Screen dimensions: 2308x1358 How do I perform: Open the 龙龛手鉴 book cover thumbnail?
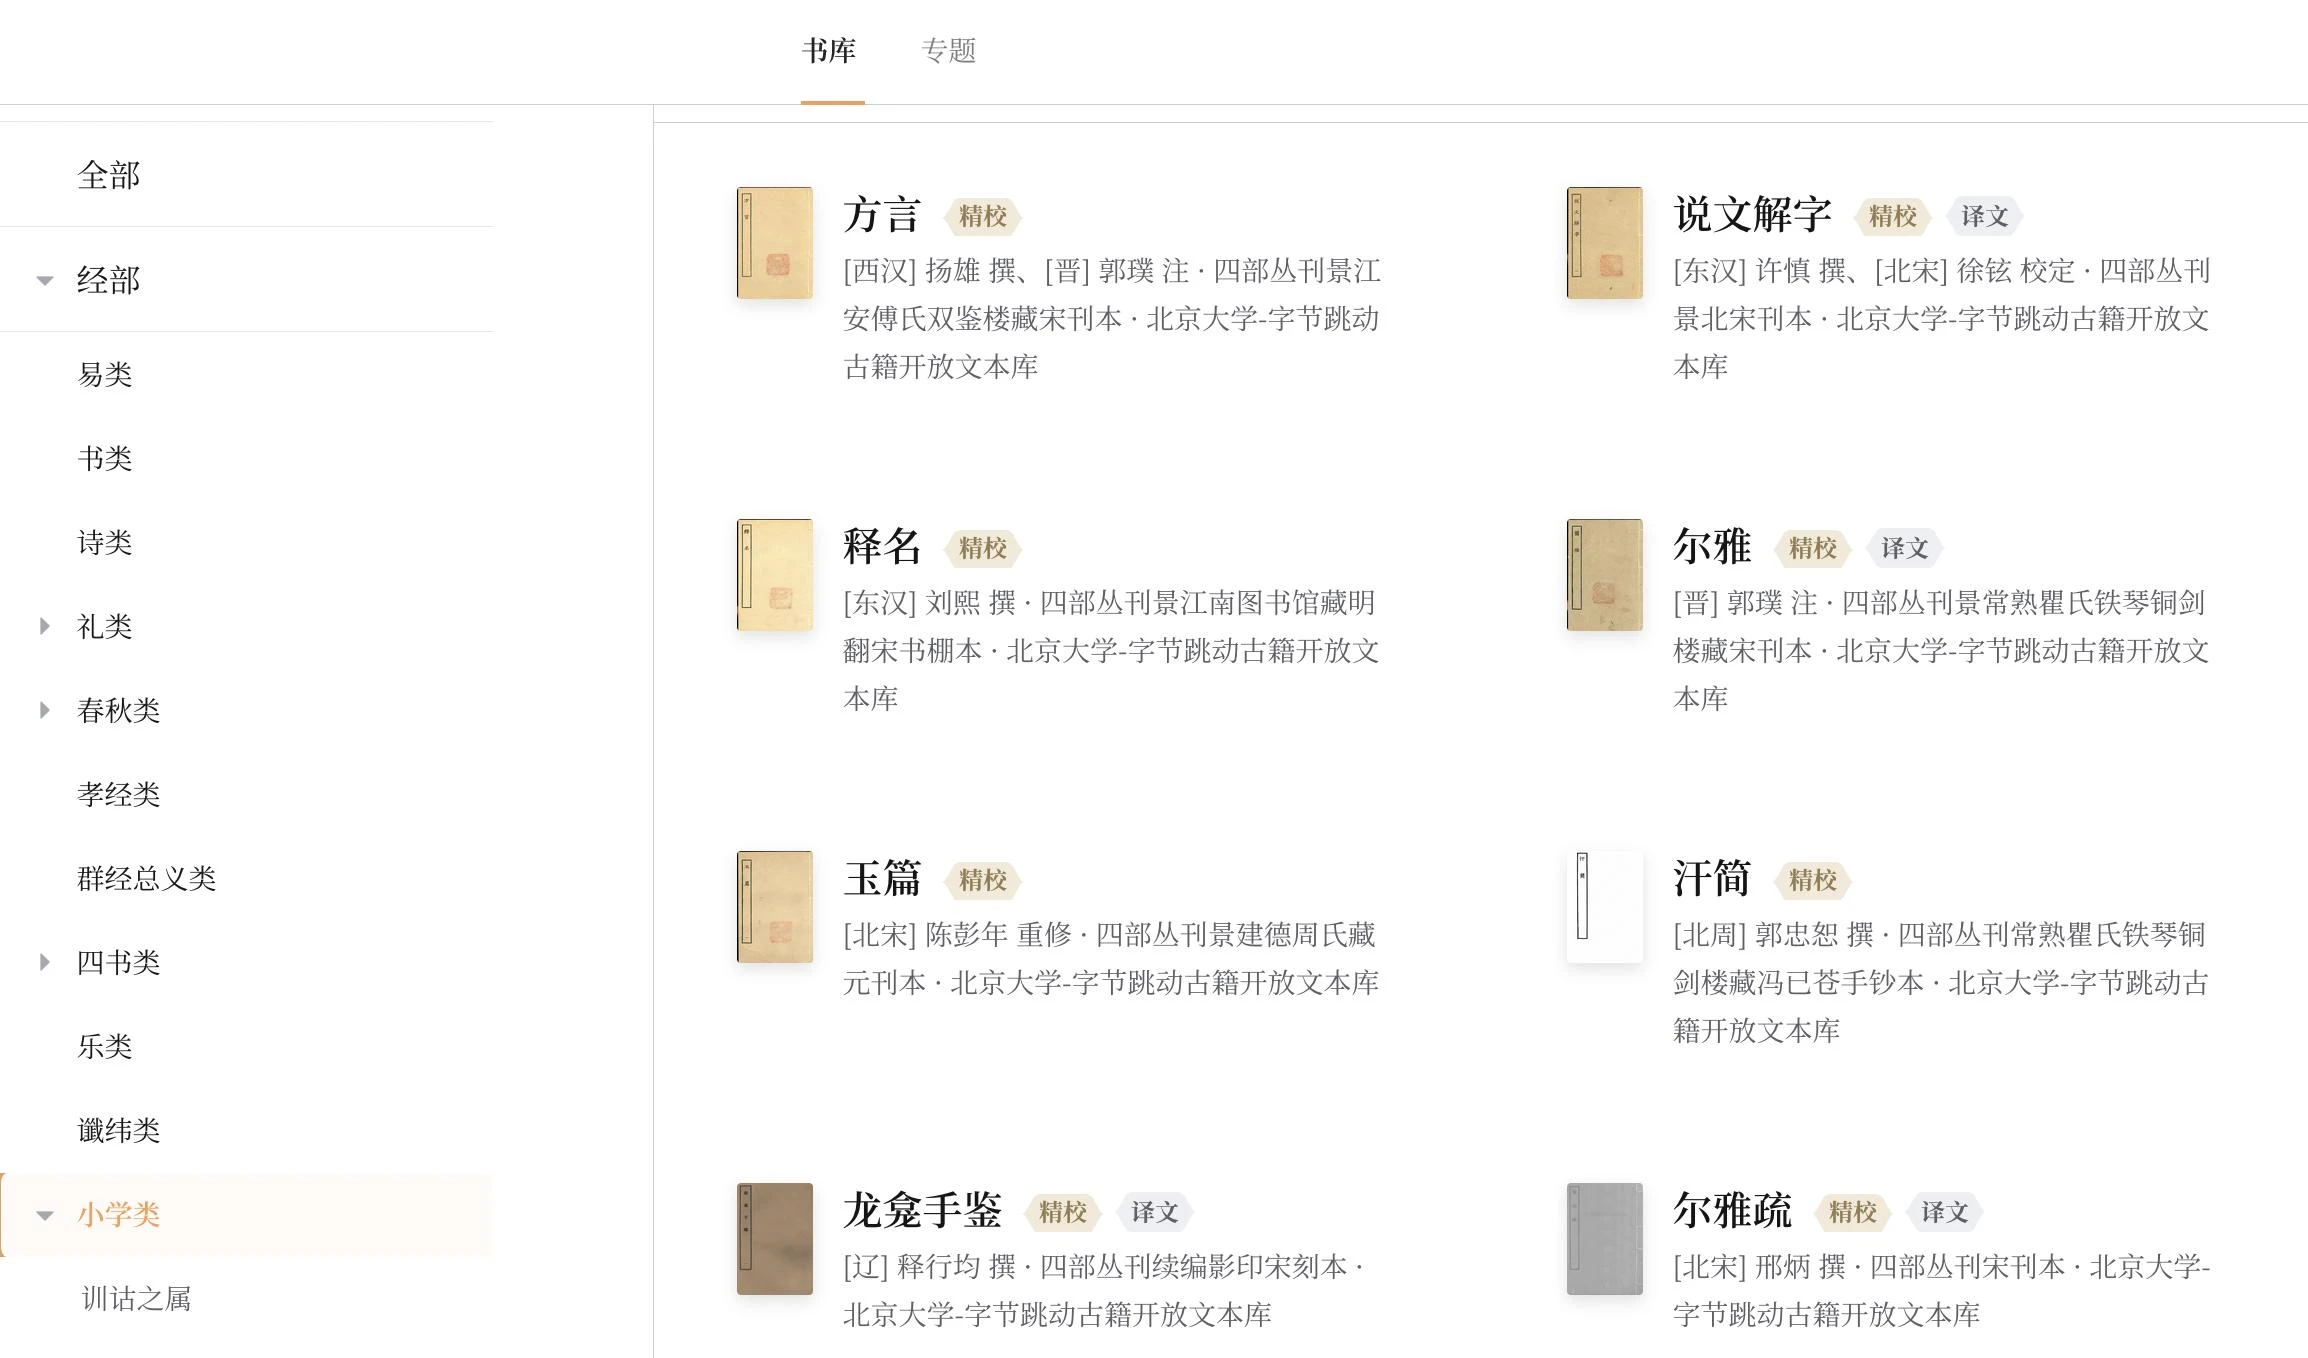(x=774, y=1238)
